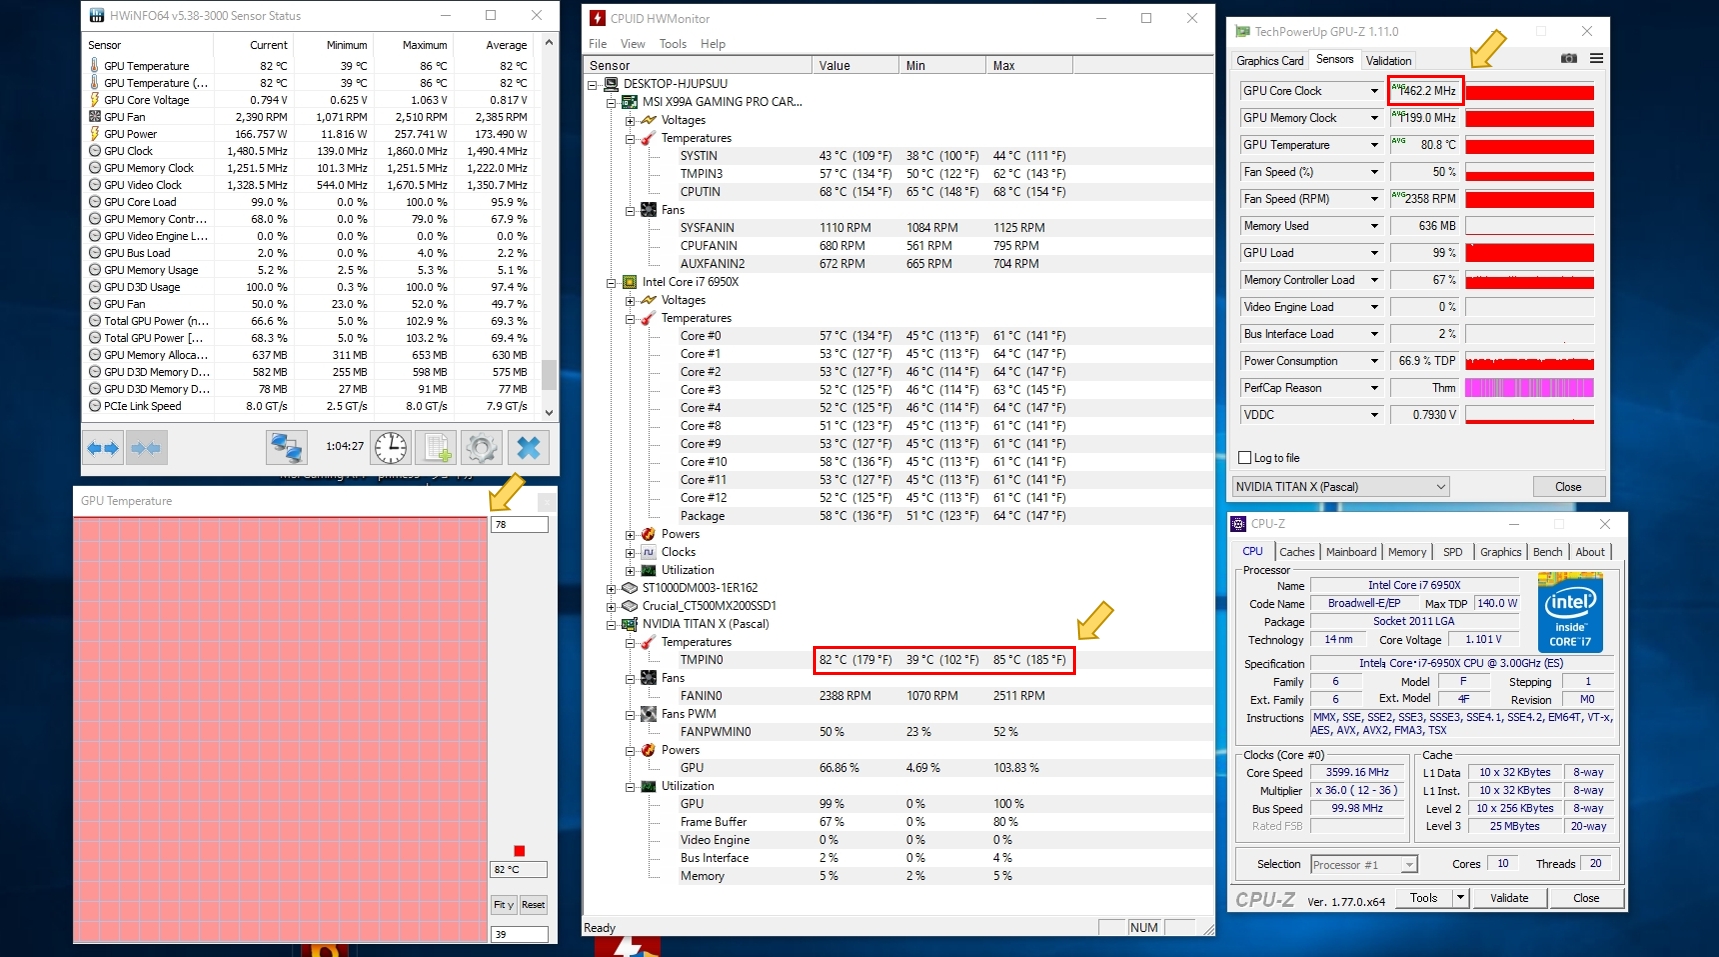
Task: Click HWiNFO64 title bar app icon
Action: point(97,16)
